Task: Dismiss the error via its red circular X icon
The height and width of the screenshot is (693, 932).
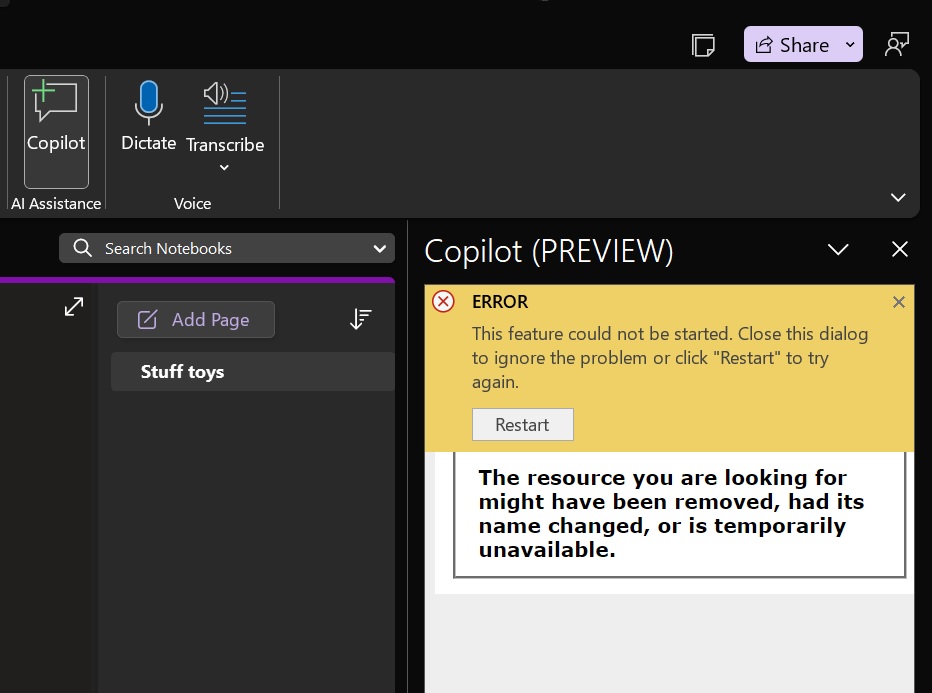Action: coord(443,301)
